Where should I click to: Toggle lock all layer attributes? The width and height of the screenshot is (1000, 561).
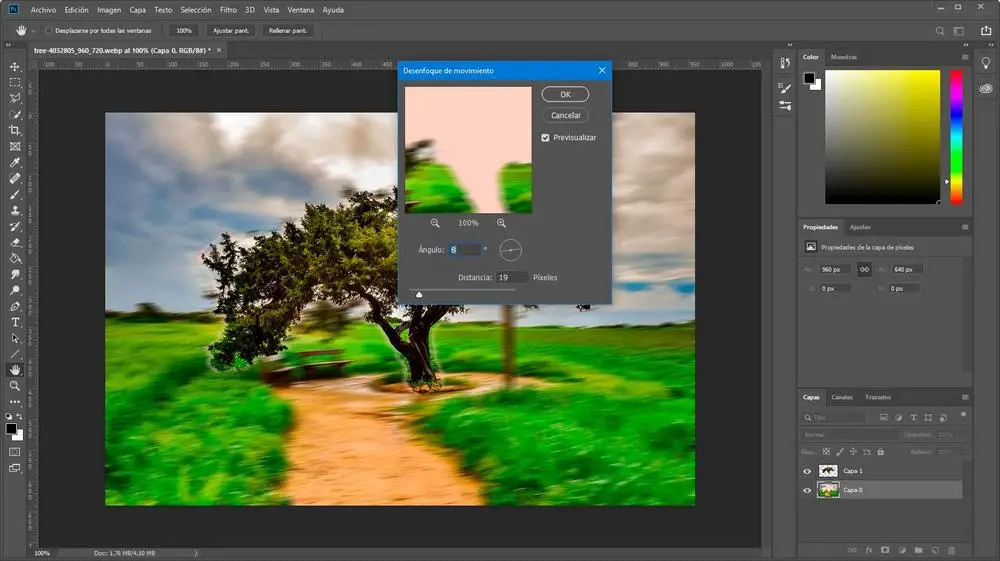[x=881, y=452]
